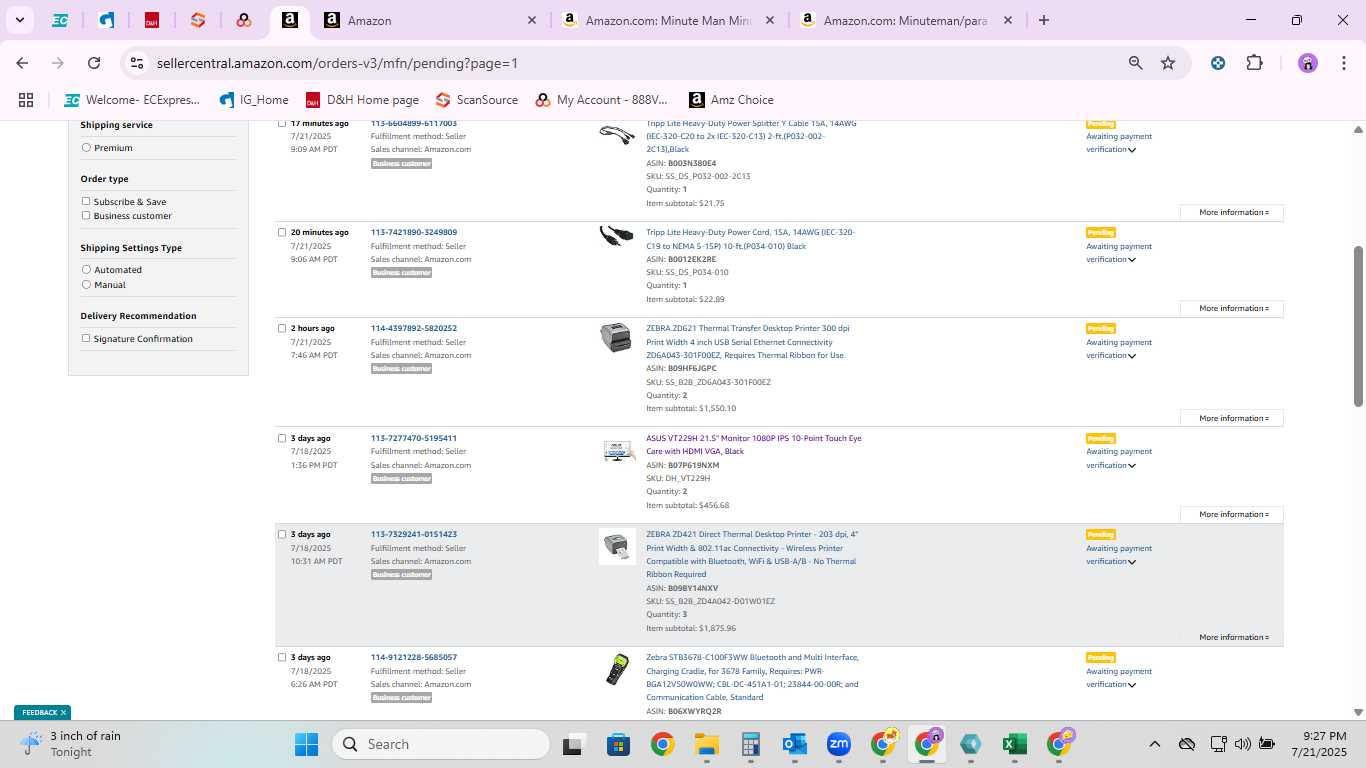Click the zoom magnifier icon in address bar
This screenshot has width=1366, height=768.
(x=1135, y=63)
